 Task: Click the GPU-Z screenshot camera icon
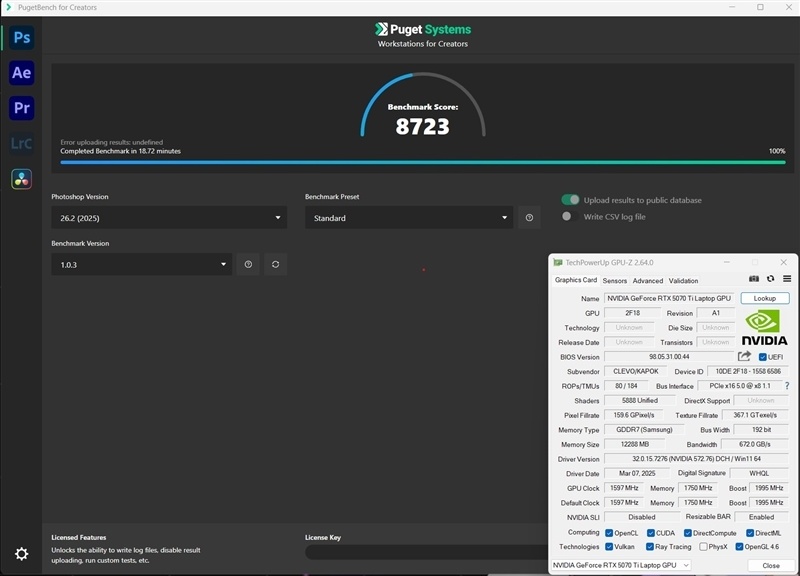[x=754, y=279]
